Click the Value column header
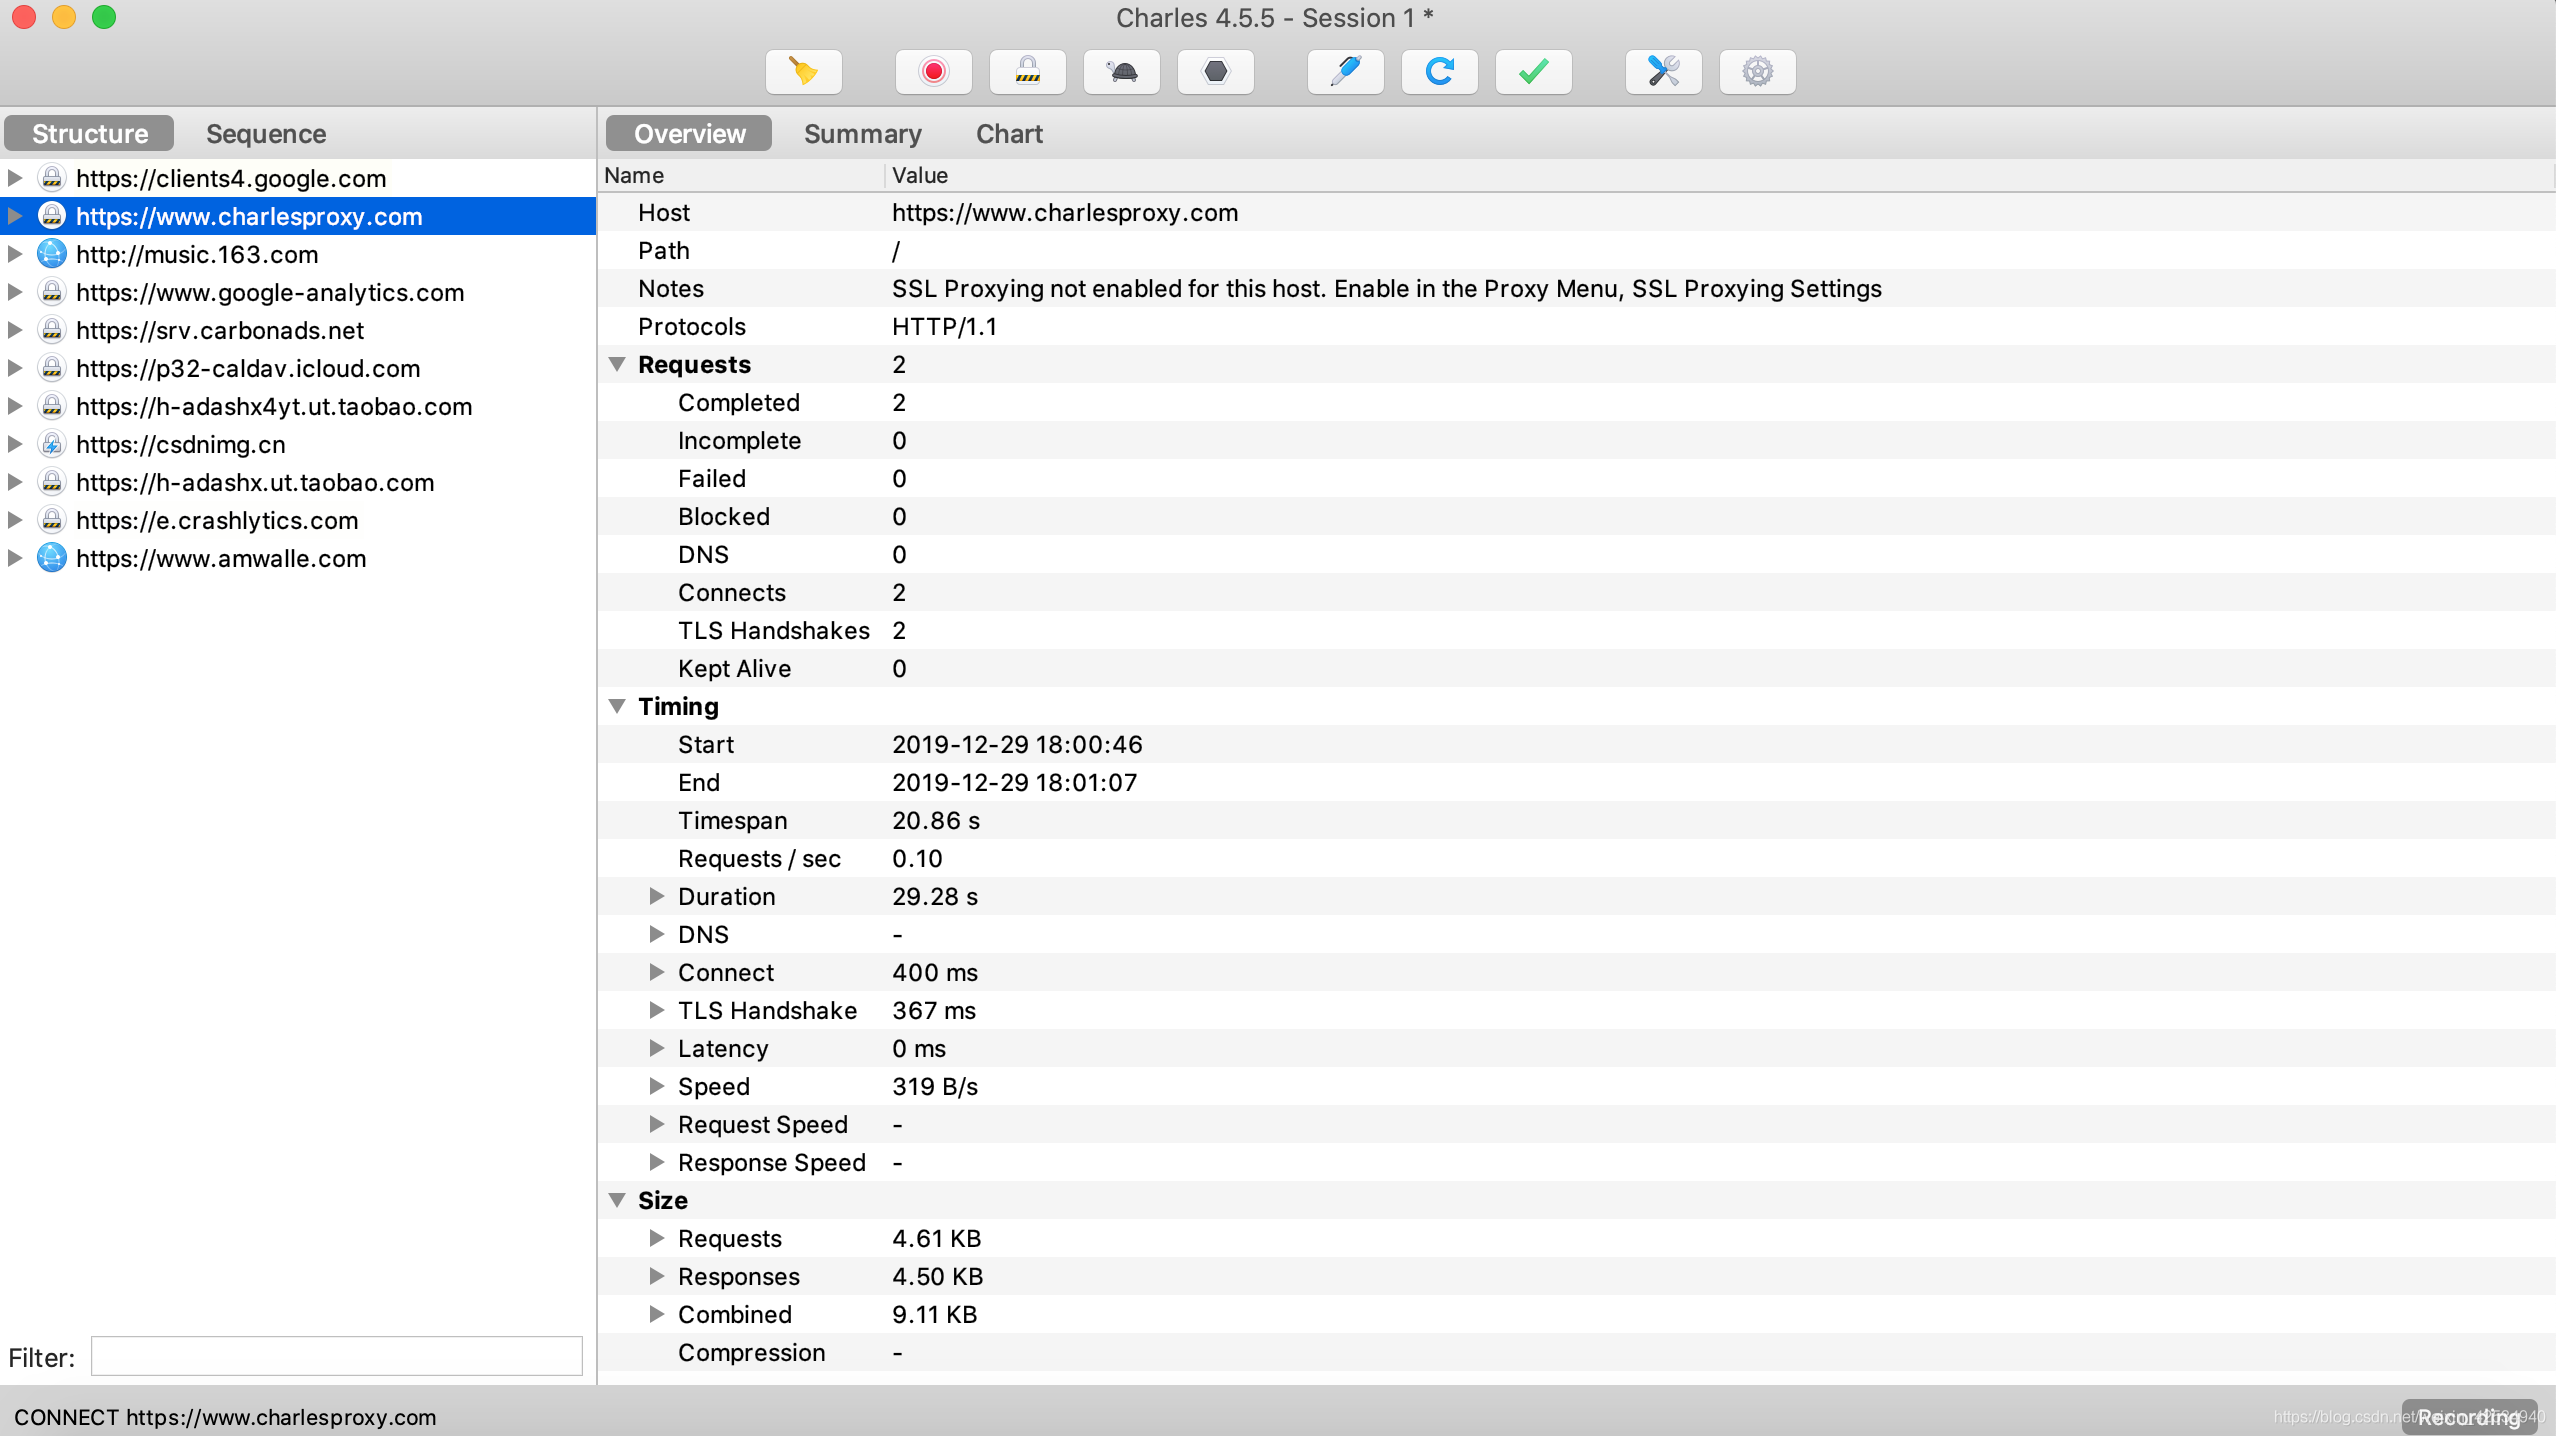Screen dimensions: 2556x1436 click(1720, 175)
